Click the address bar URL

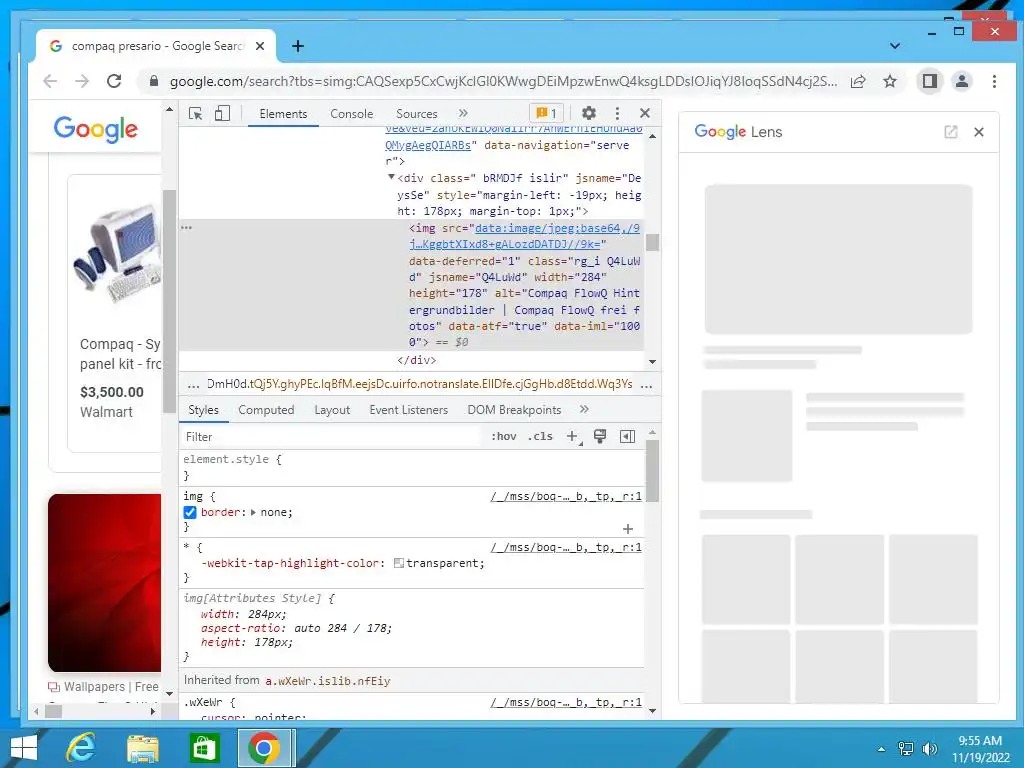pyautogui.click(x=503, y=81)
